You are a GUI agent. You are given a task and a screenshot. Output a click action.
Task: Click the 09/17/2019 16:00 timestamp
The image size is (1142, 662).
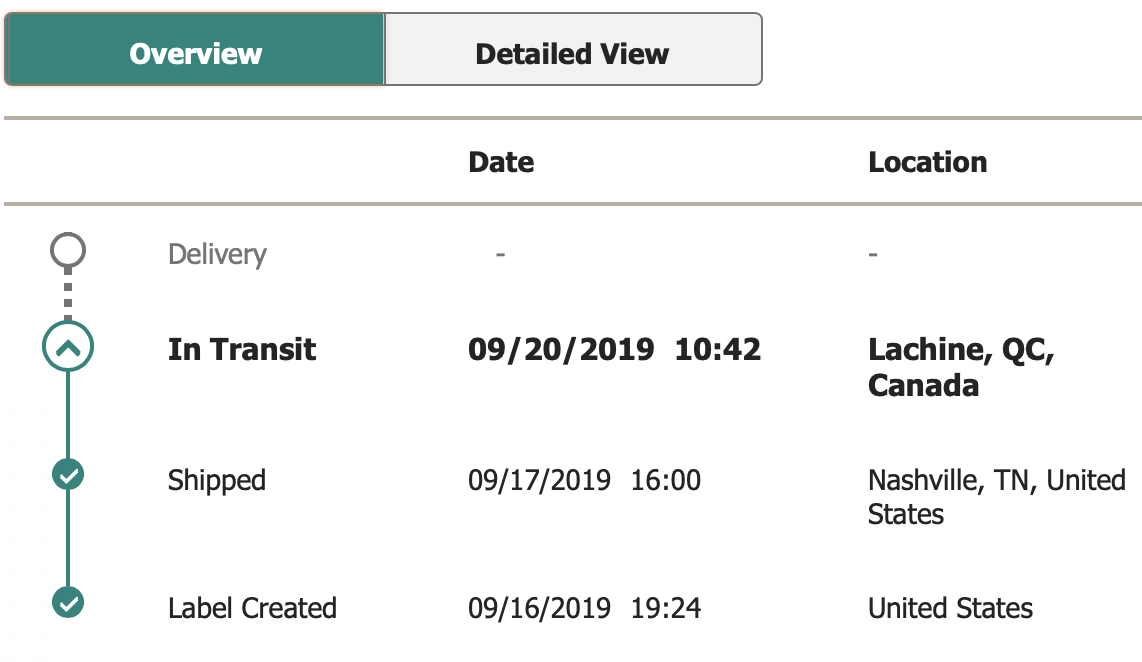584,480
